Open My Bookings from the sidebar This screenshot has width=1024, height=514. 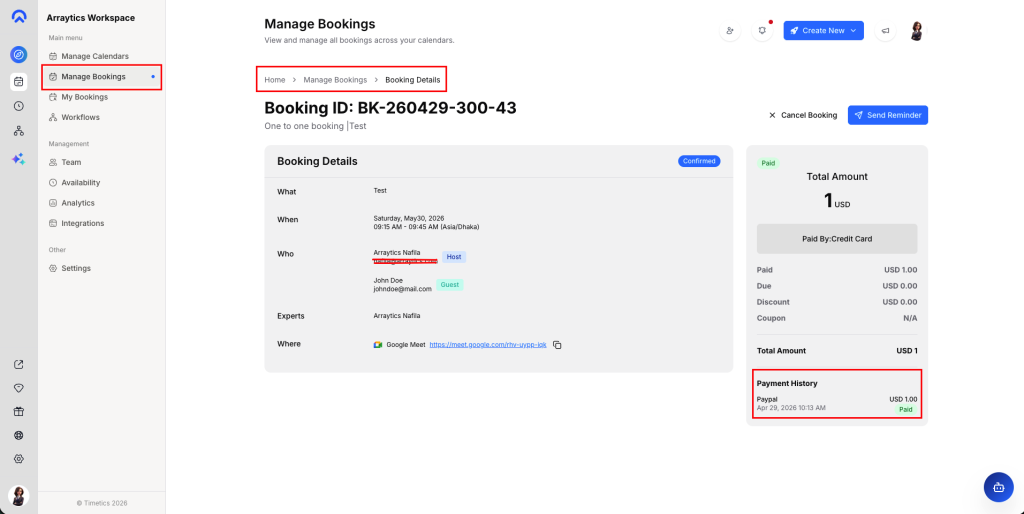coord(84,97)
